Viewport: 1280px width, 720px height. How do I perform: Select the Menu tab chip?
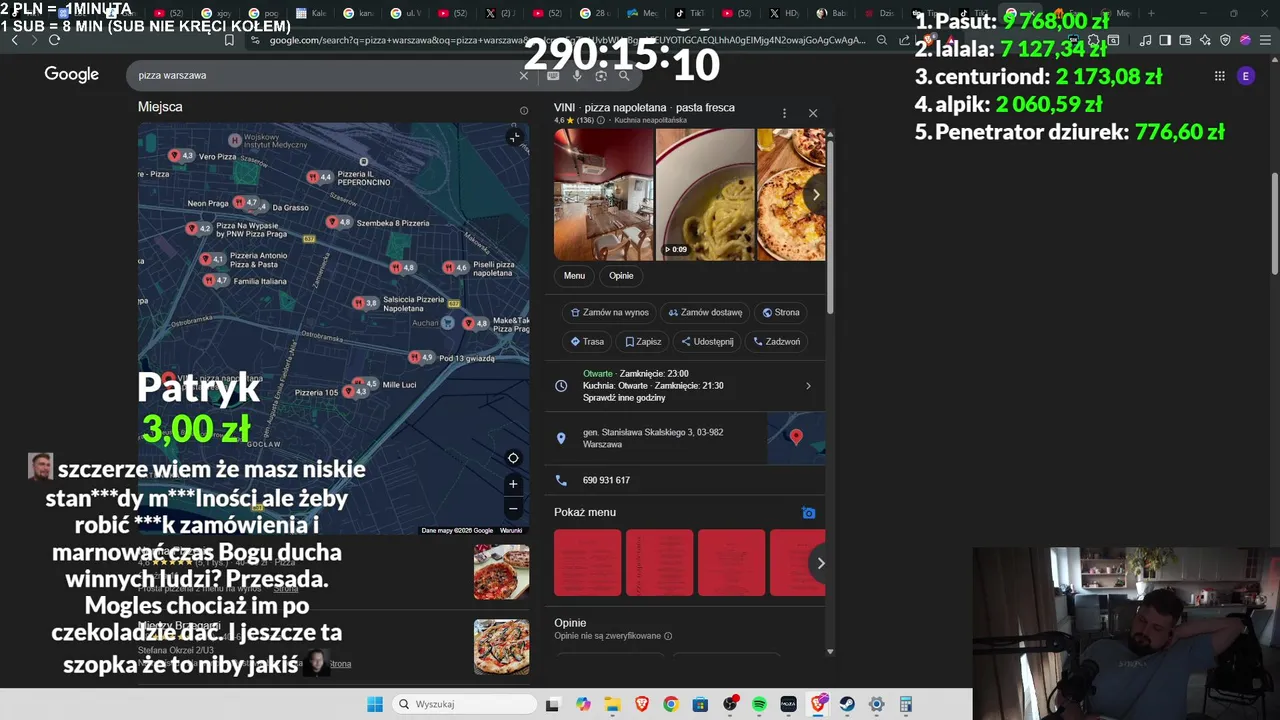[574, 276]
